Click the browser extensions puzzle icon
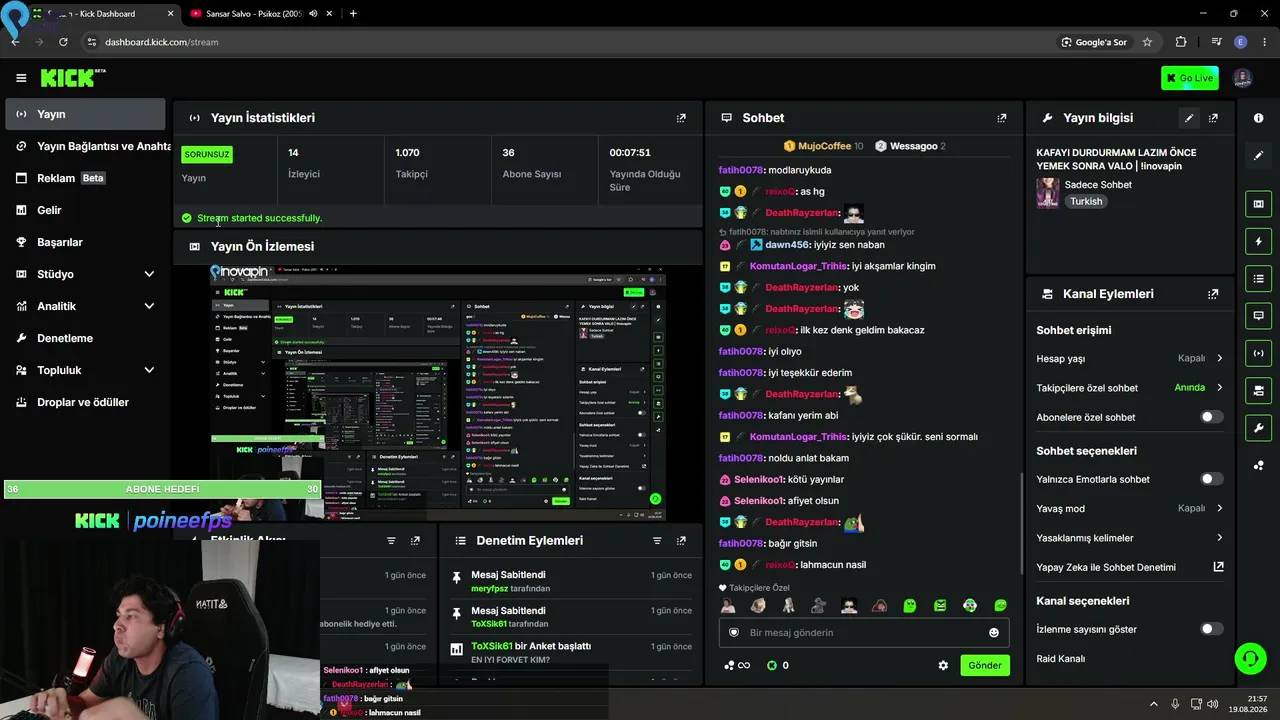The height and width of the screenshot is (720, 1280). pos(1181,42)
